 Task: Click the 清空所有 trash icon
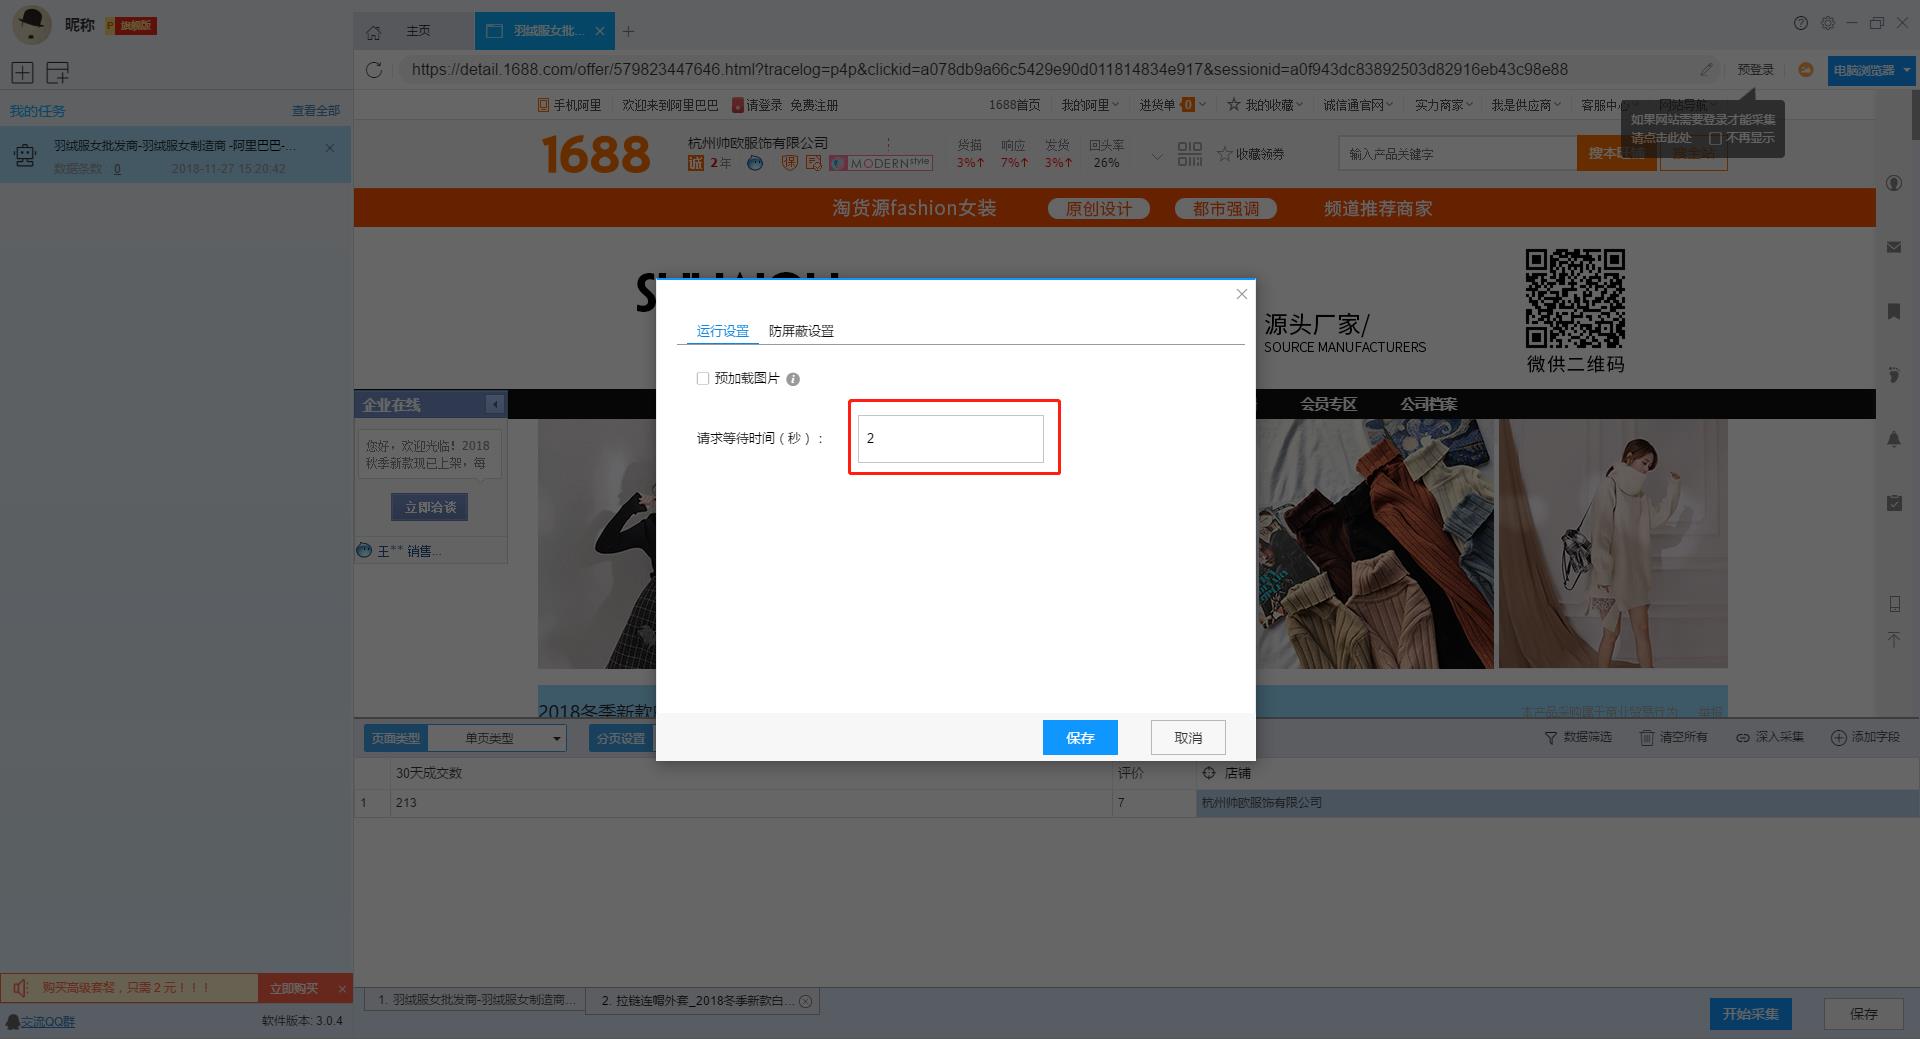click(1646, 737)
